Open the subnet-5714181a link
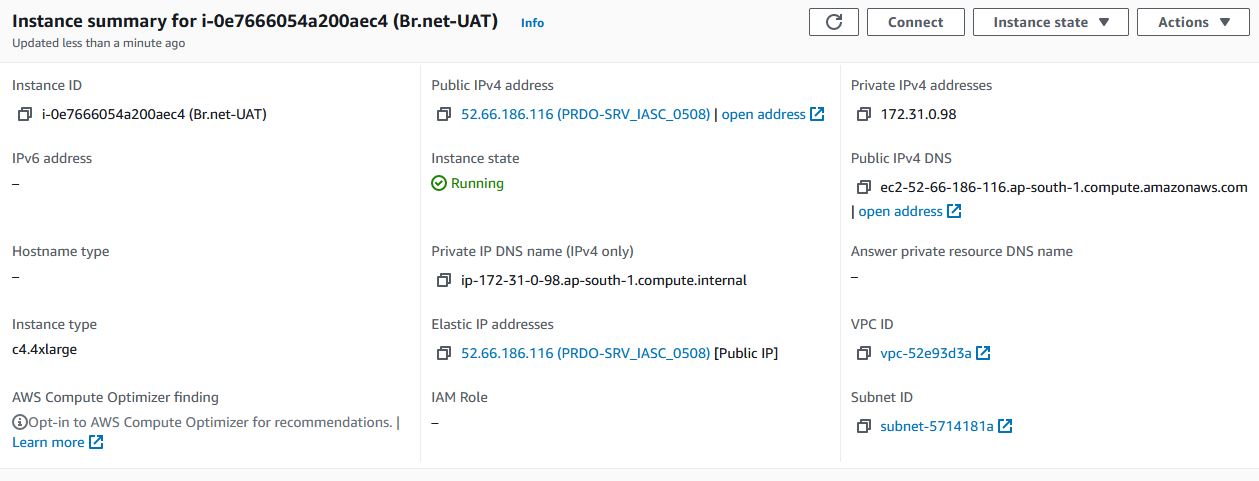1259x481 pixels. tap(946, 426)
